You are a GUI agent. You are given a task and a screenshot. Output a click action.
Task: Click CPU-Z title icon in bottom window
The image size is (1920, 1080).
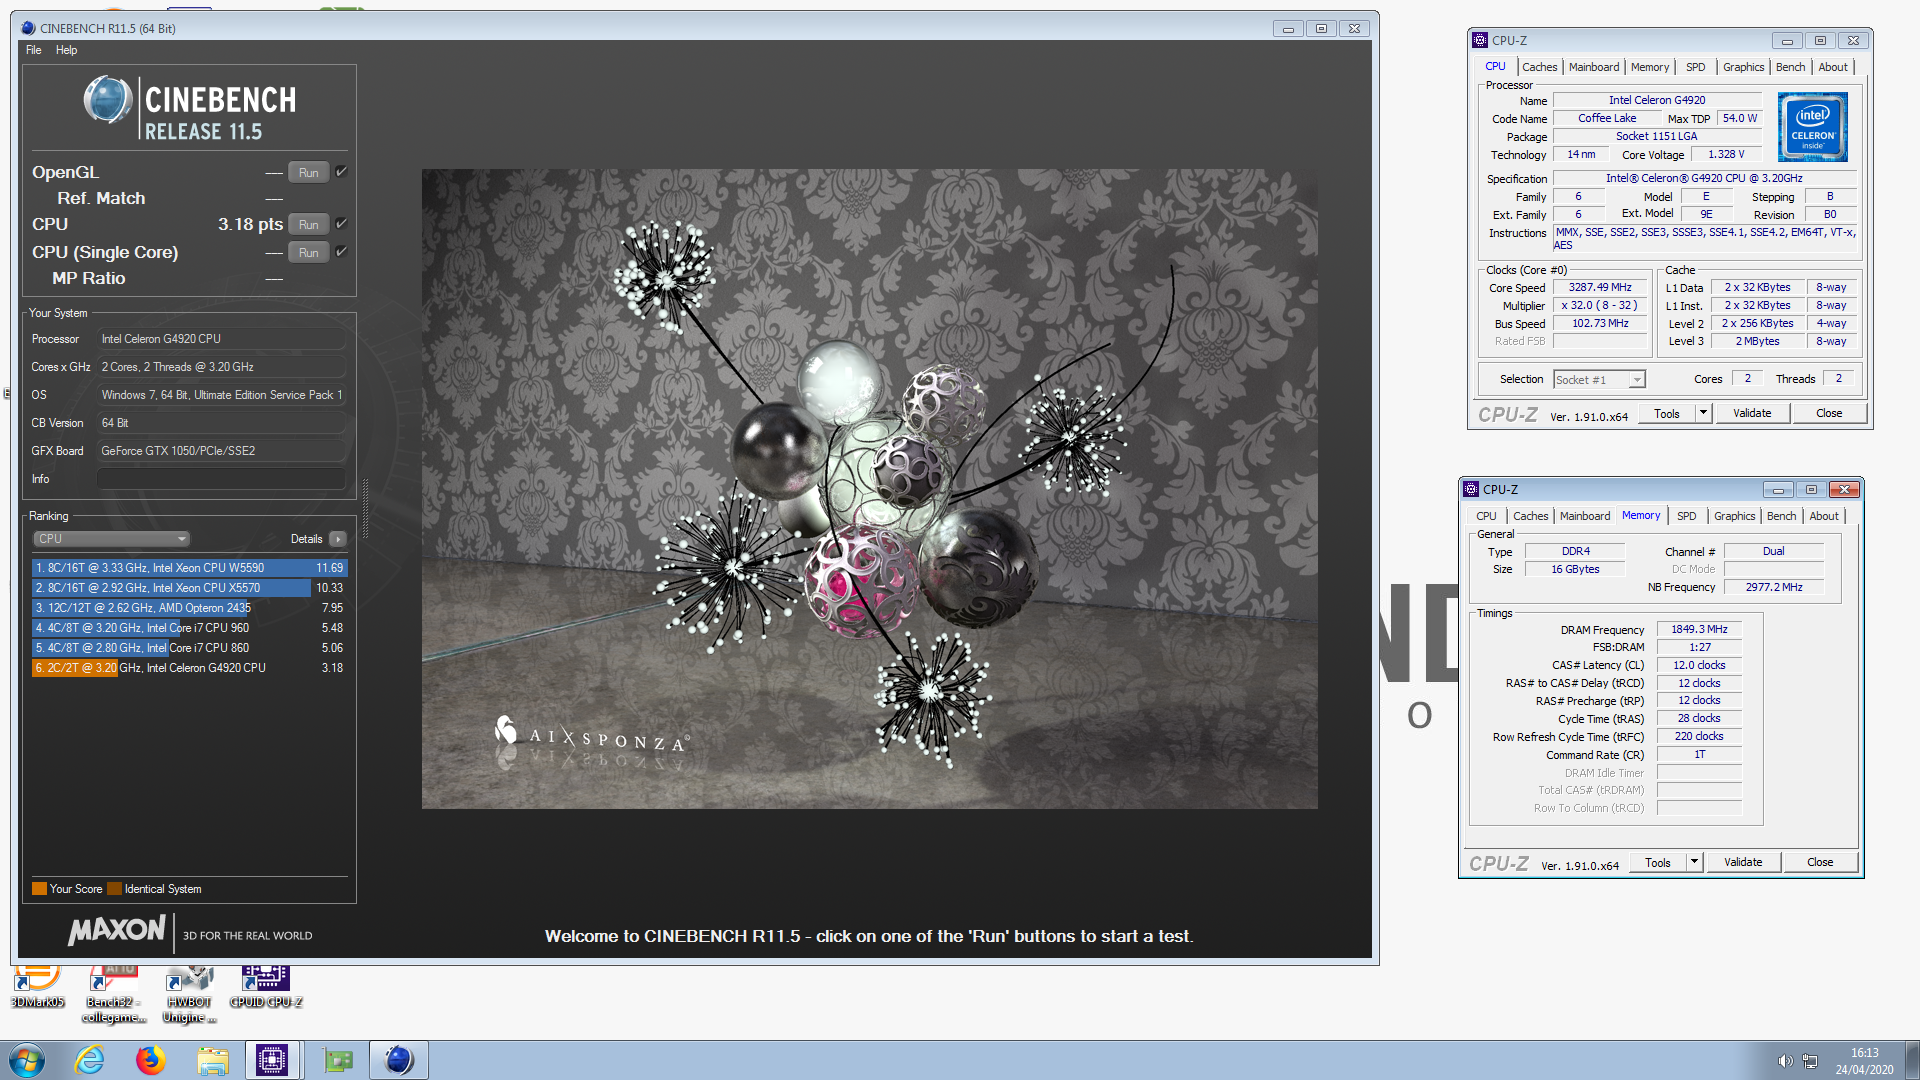(x=1471, y=489)
